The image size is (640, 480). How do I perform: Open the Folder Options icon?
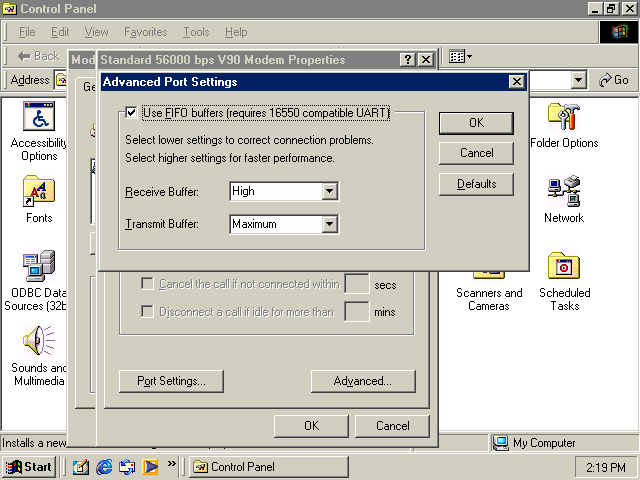tap(564, 117)
